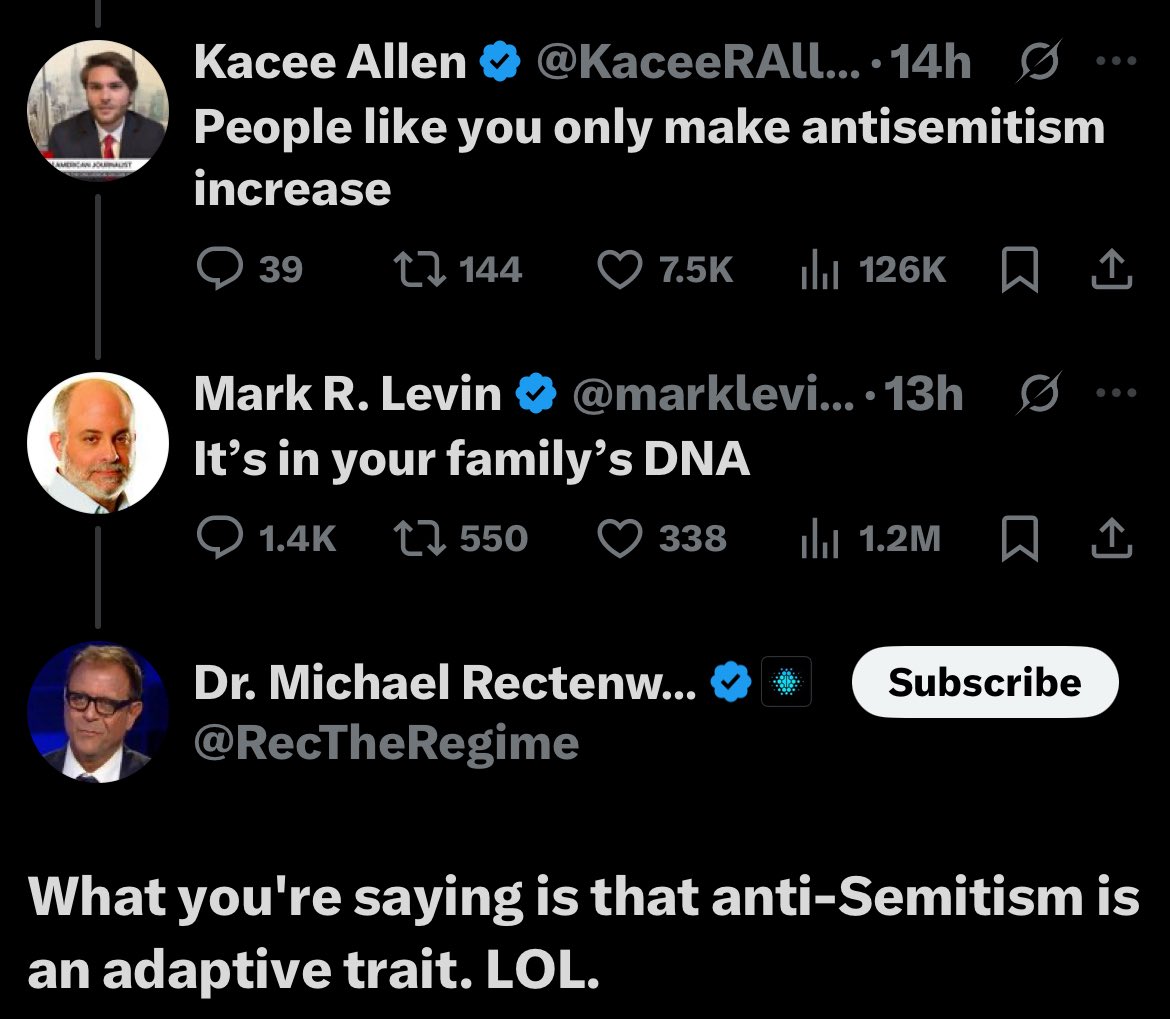Open Mark R. Levin's profile picture
Image resolution: width=1170 pixels, height=1019 pixels.
(98, 443)
